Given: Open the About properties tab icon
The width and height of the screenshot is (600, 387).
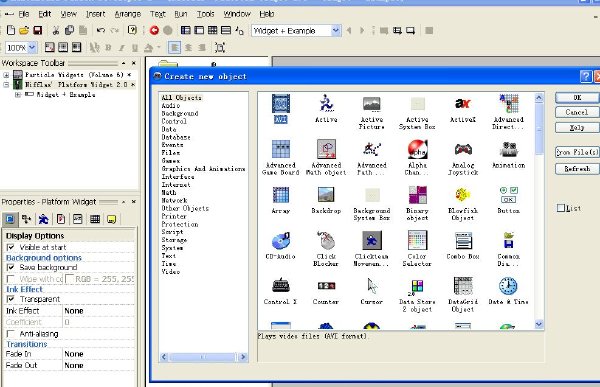Looking at the screenshot, I should pos(111,219).
